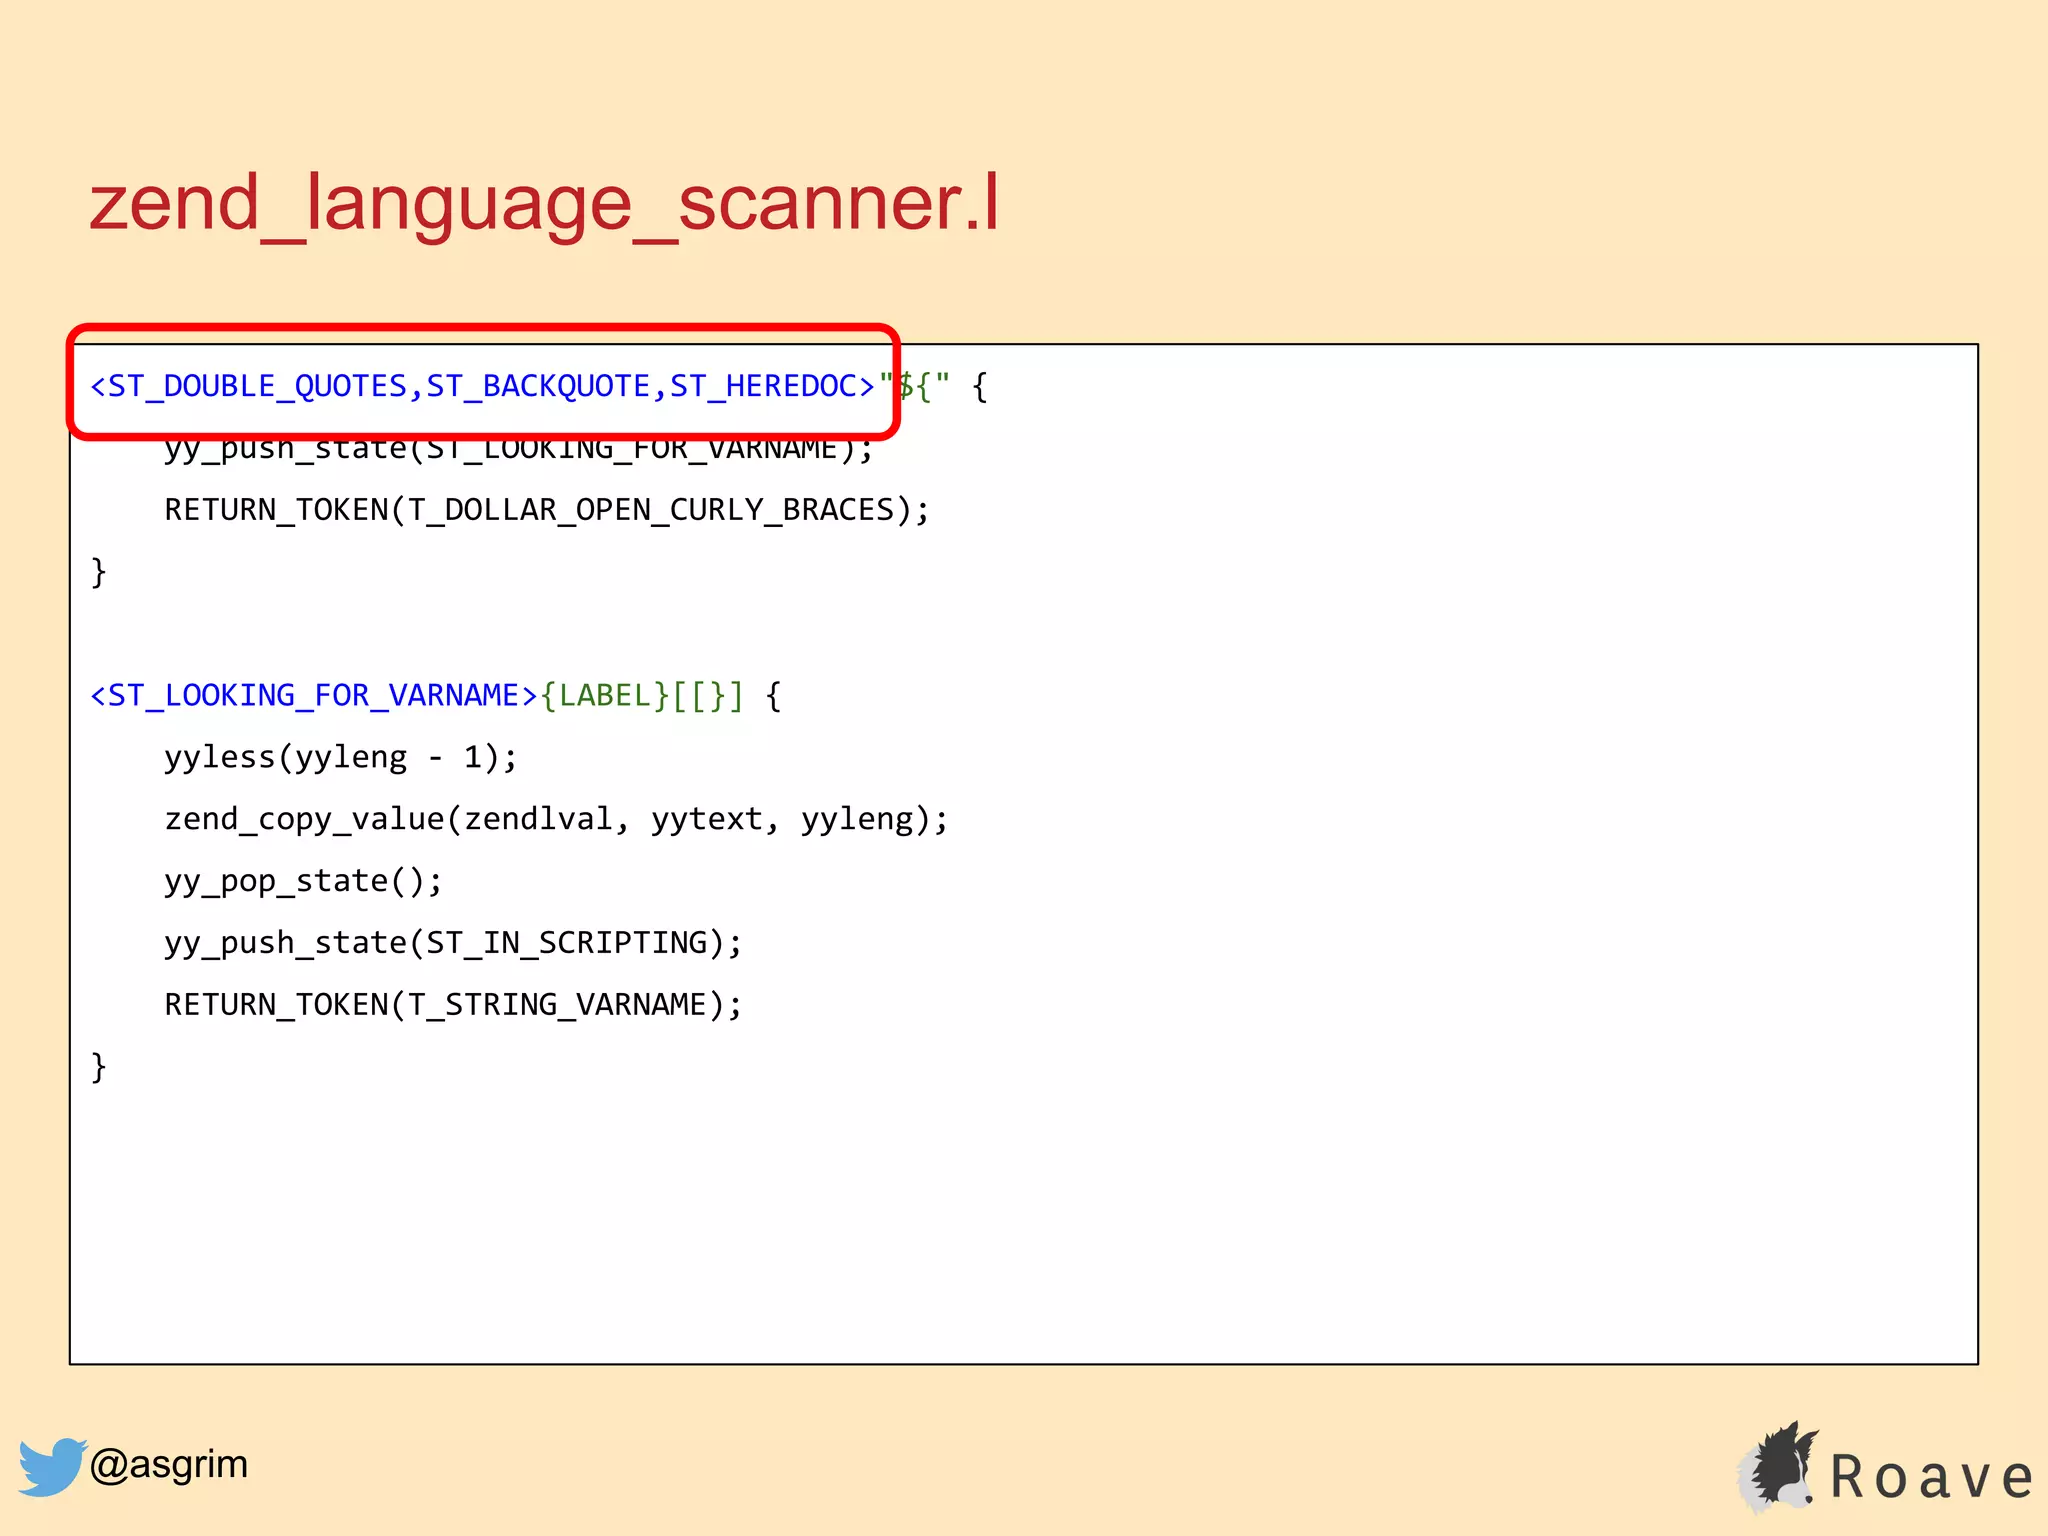Click the ST_DOUBLE_QUOTES,ST_BACKQUOTE,ST_HEREDOC state condition
This screenshot has width=2048, height=1536.
pyautogui.click(x=483, y=386)
